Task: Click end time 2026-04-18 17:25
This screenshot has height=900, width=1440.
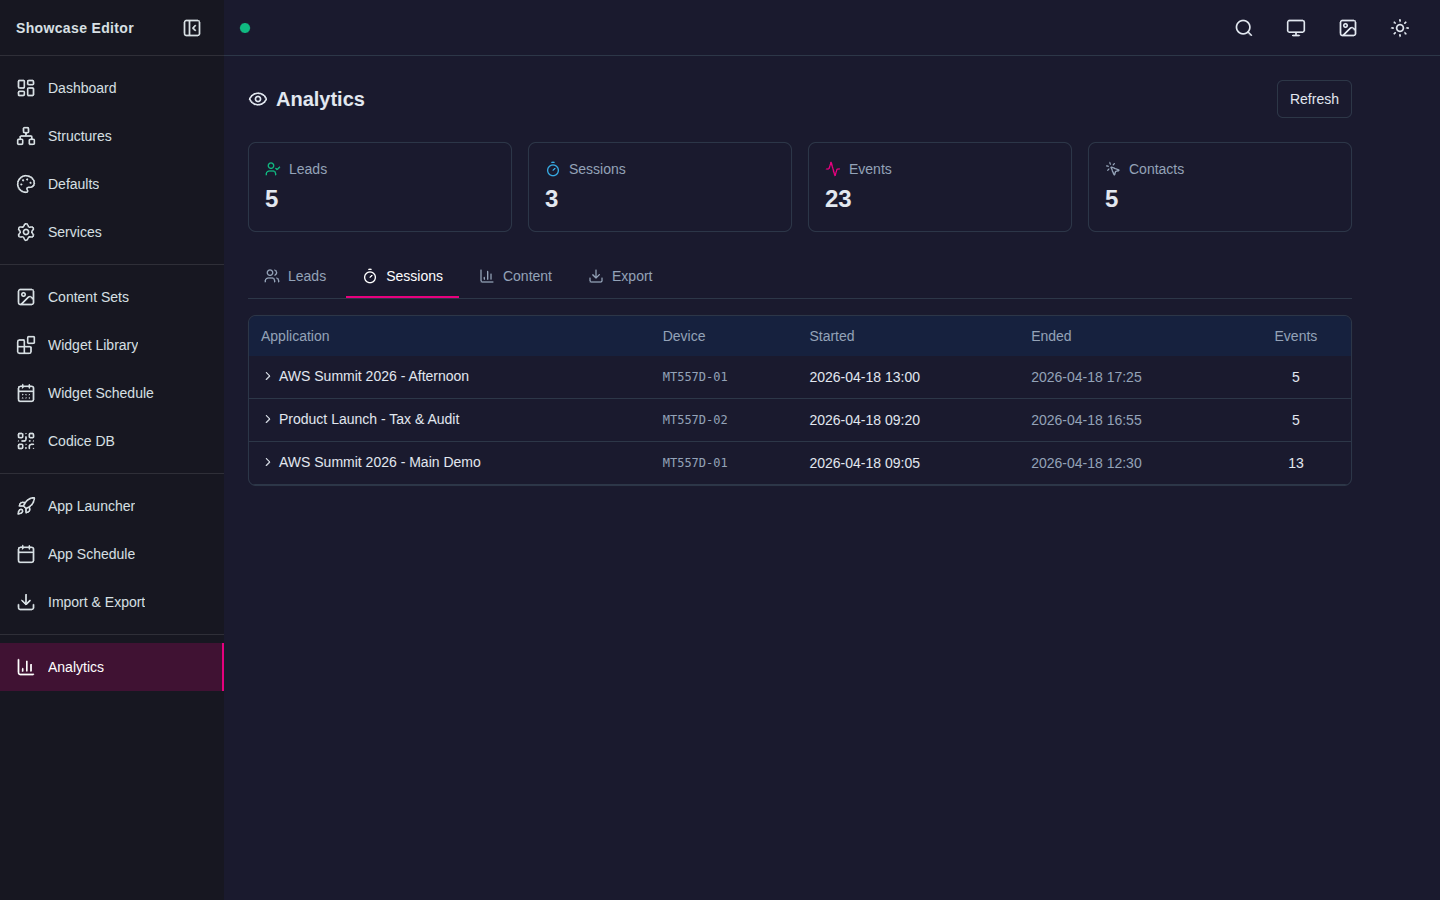Action: 1086,377
